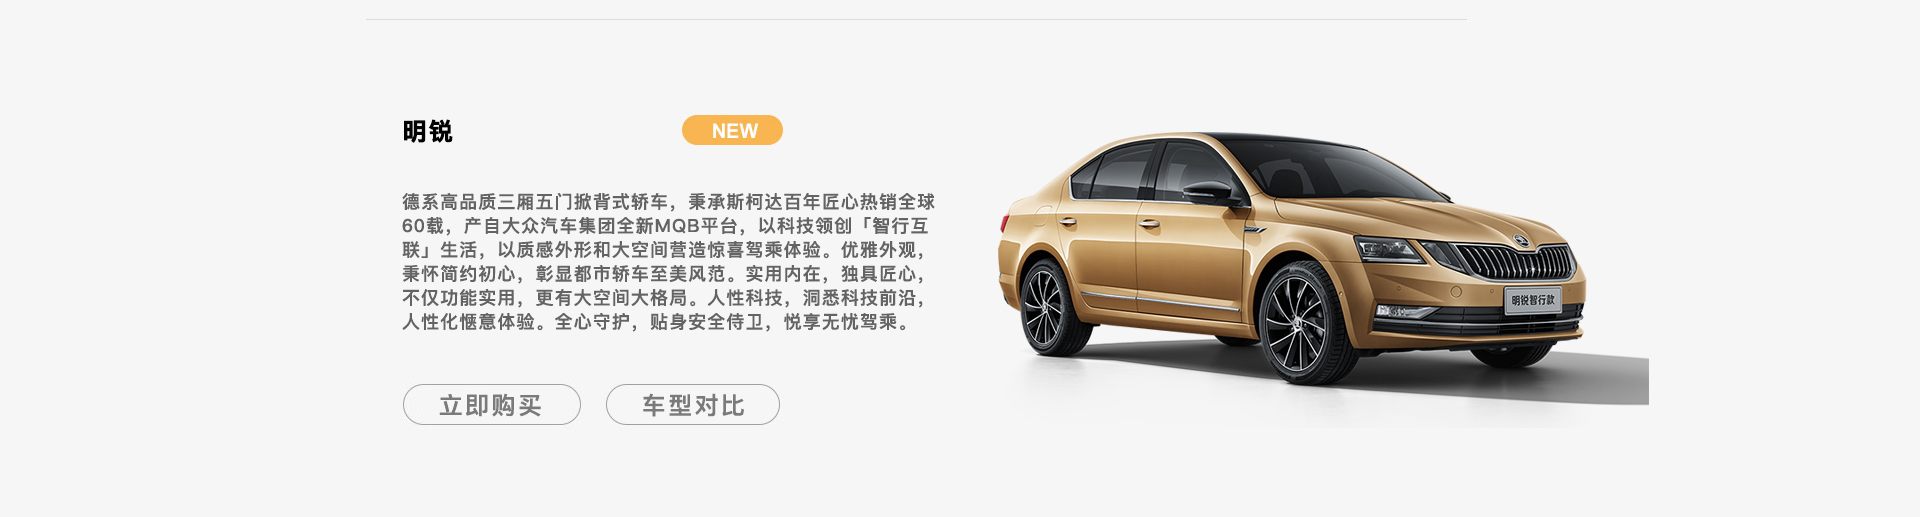Viewport: 1920px width, 517px height.
Task: Click the car's front headlight
Action: [x=1390, y=249]
